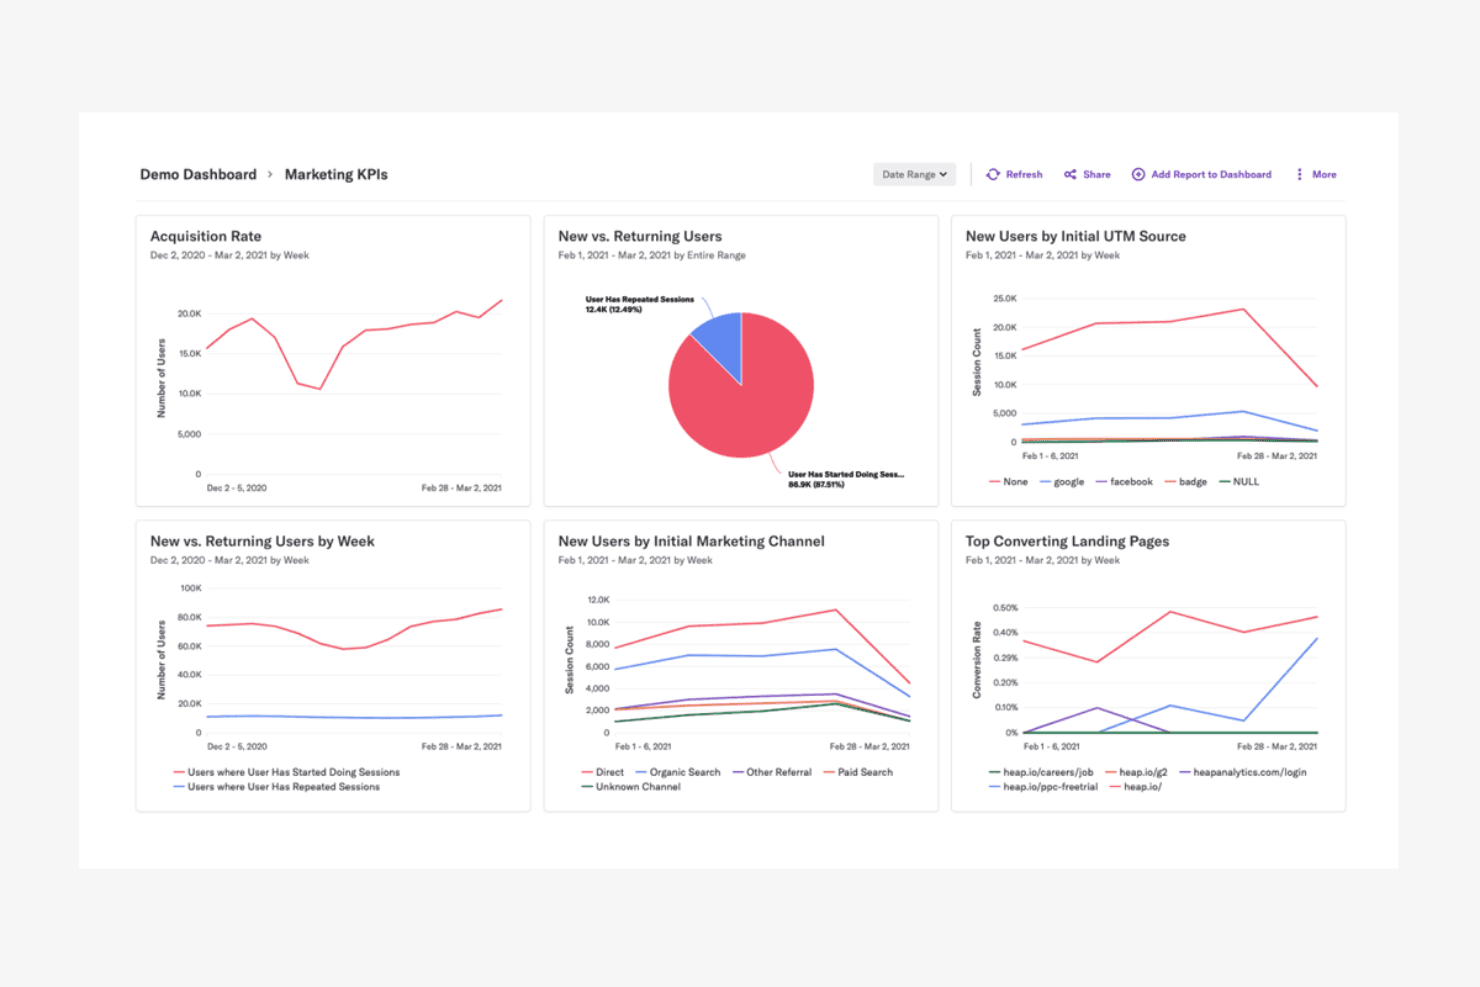The height and width of the screenshot is (987, 1480).
Task: Click the "12.0K" axis value in Marketing Channel chart
Action: coord(598,600)
